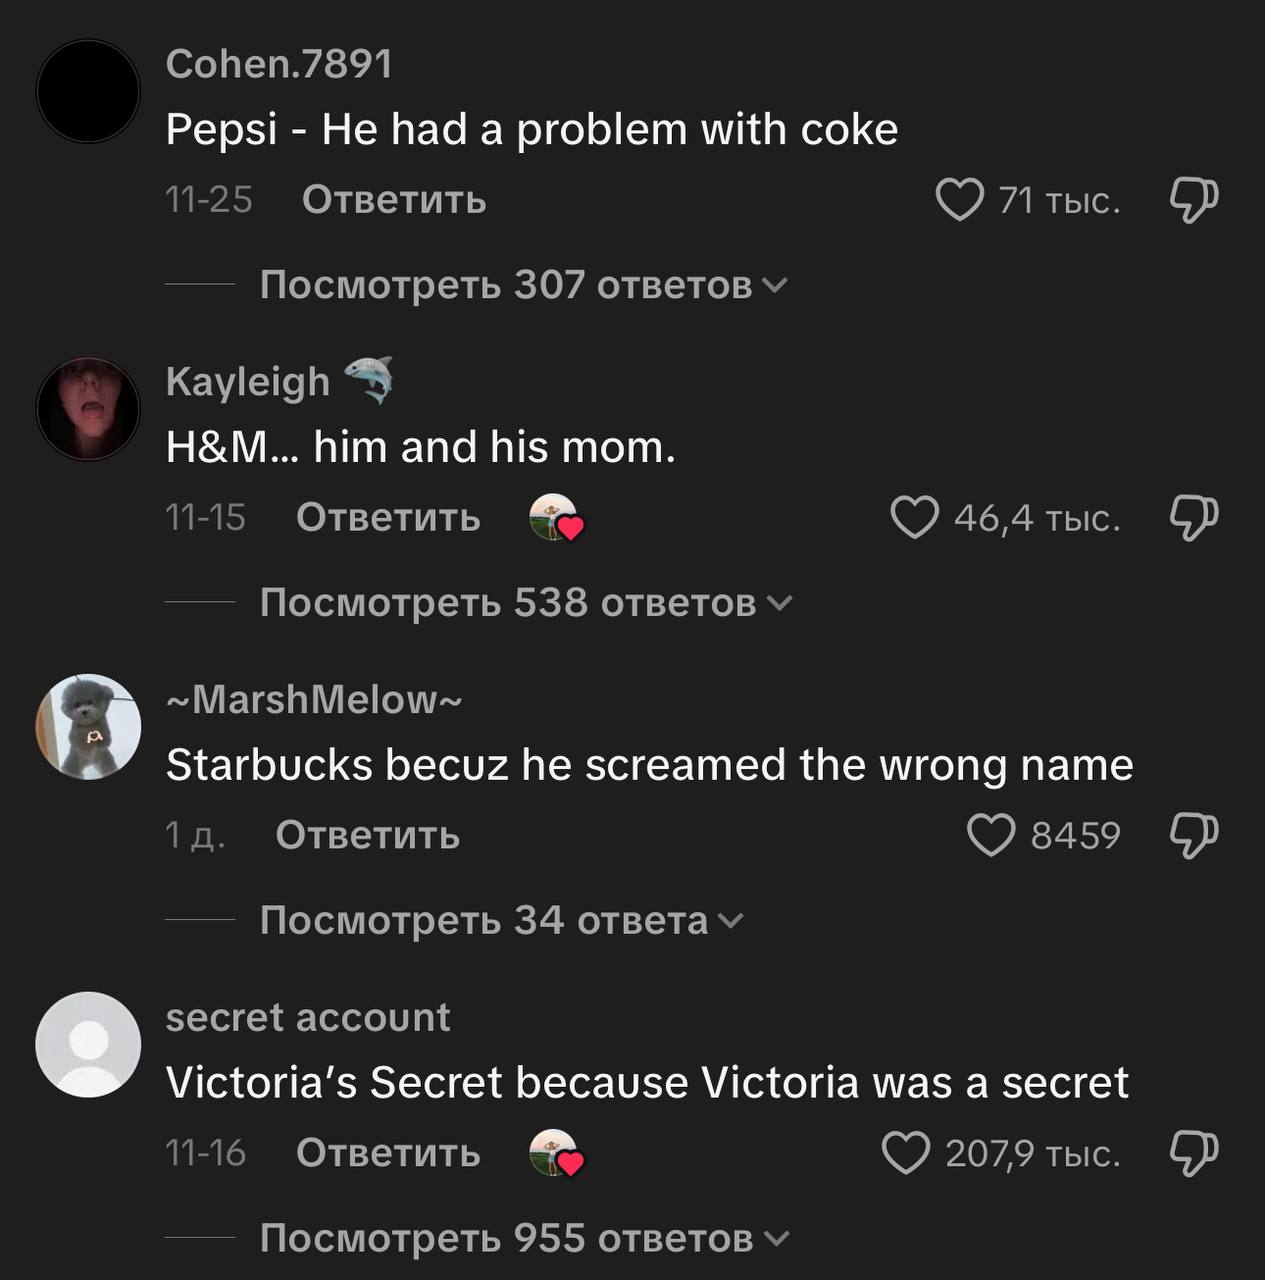This screenshot has width=1265, height=1280.
Task: Reply to Cohen.7891's Pepsi comment
Action: coord(394,200)
